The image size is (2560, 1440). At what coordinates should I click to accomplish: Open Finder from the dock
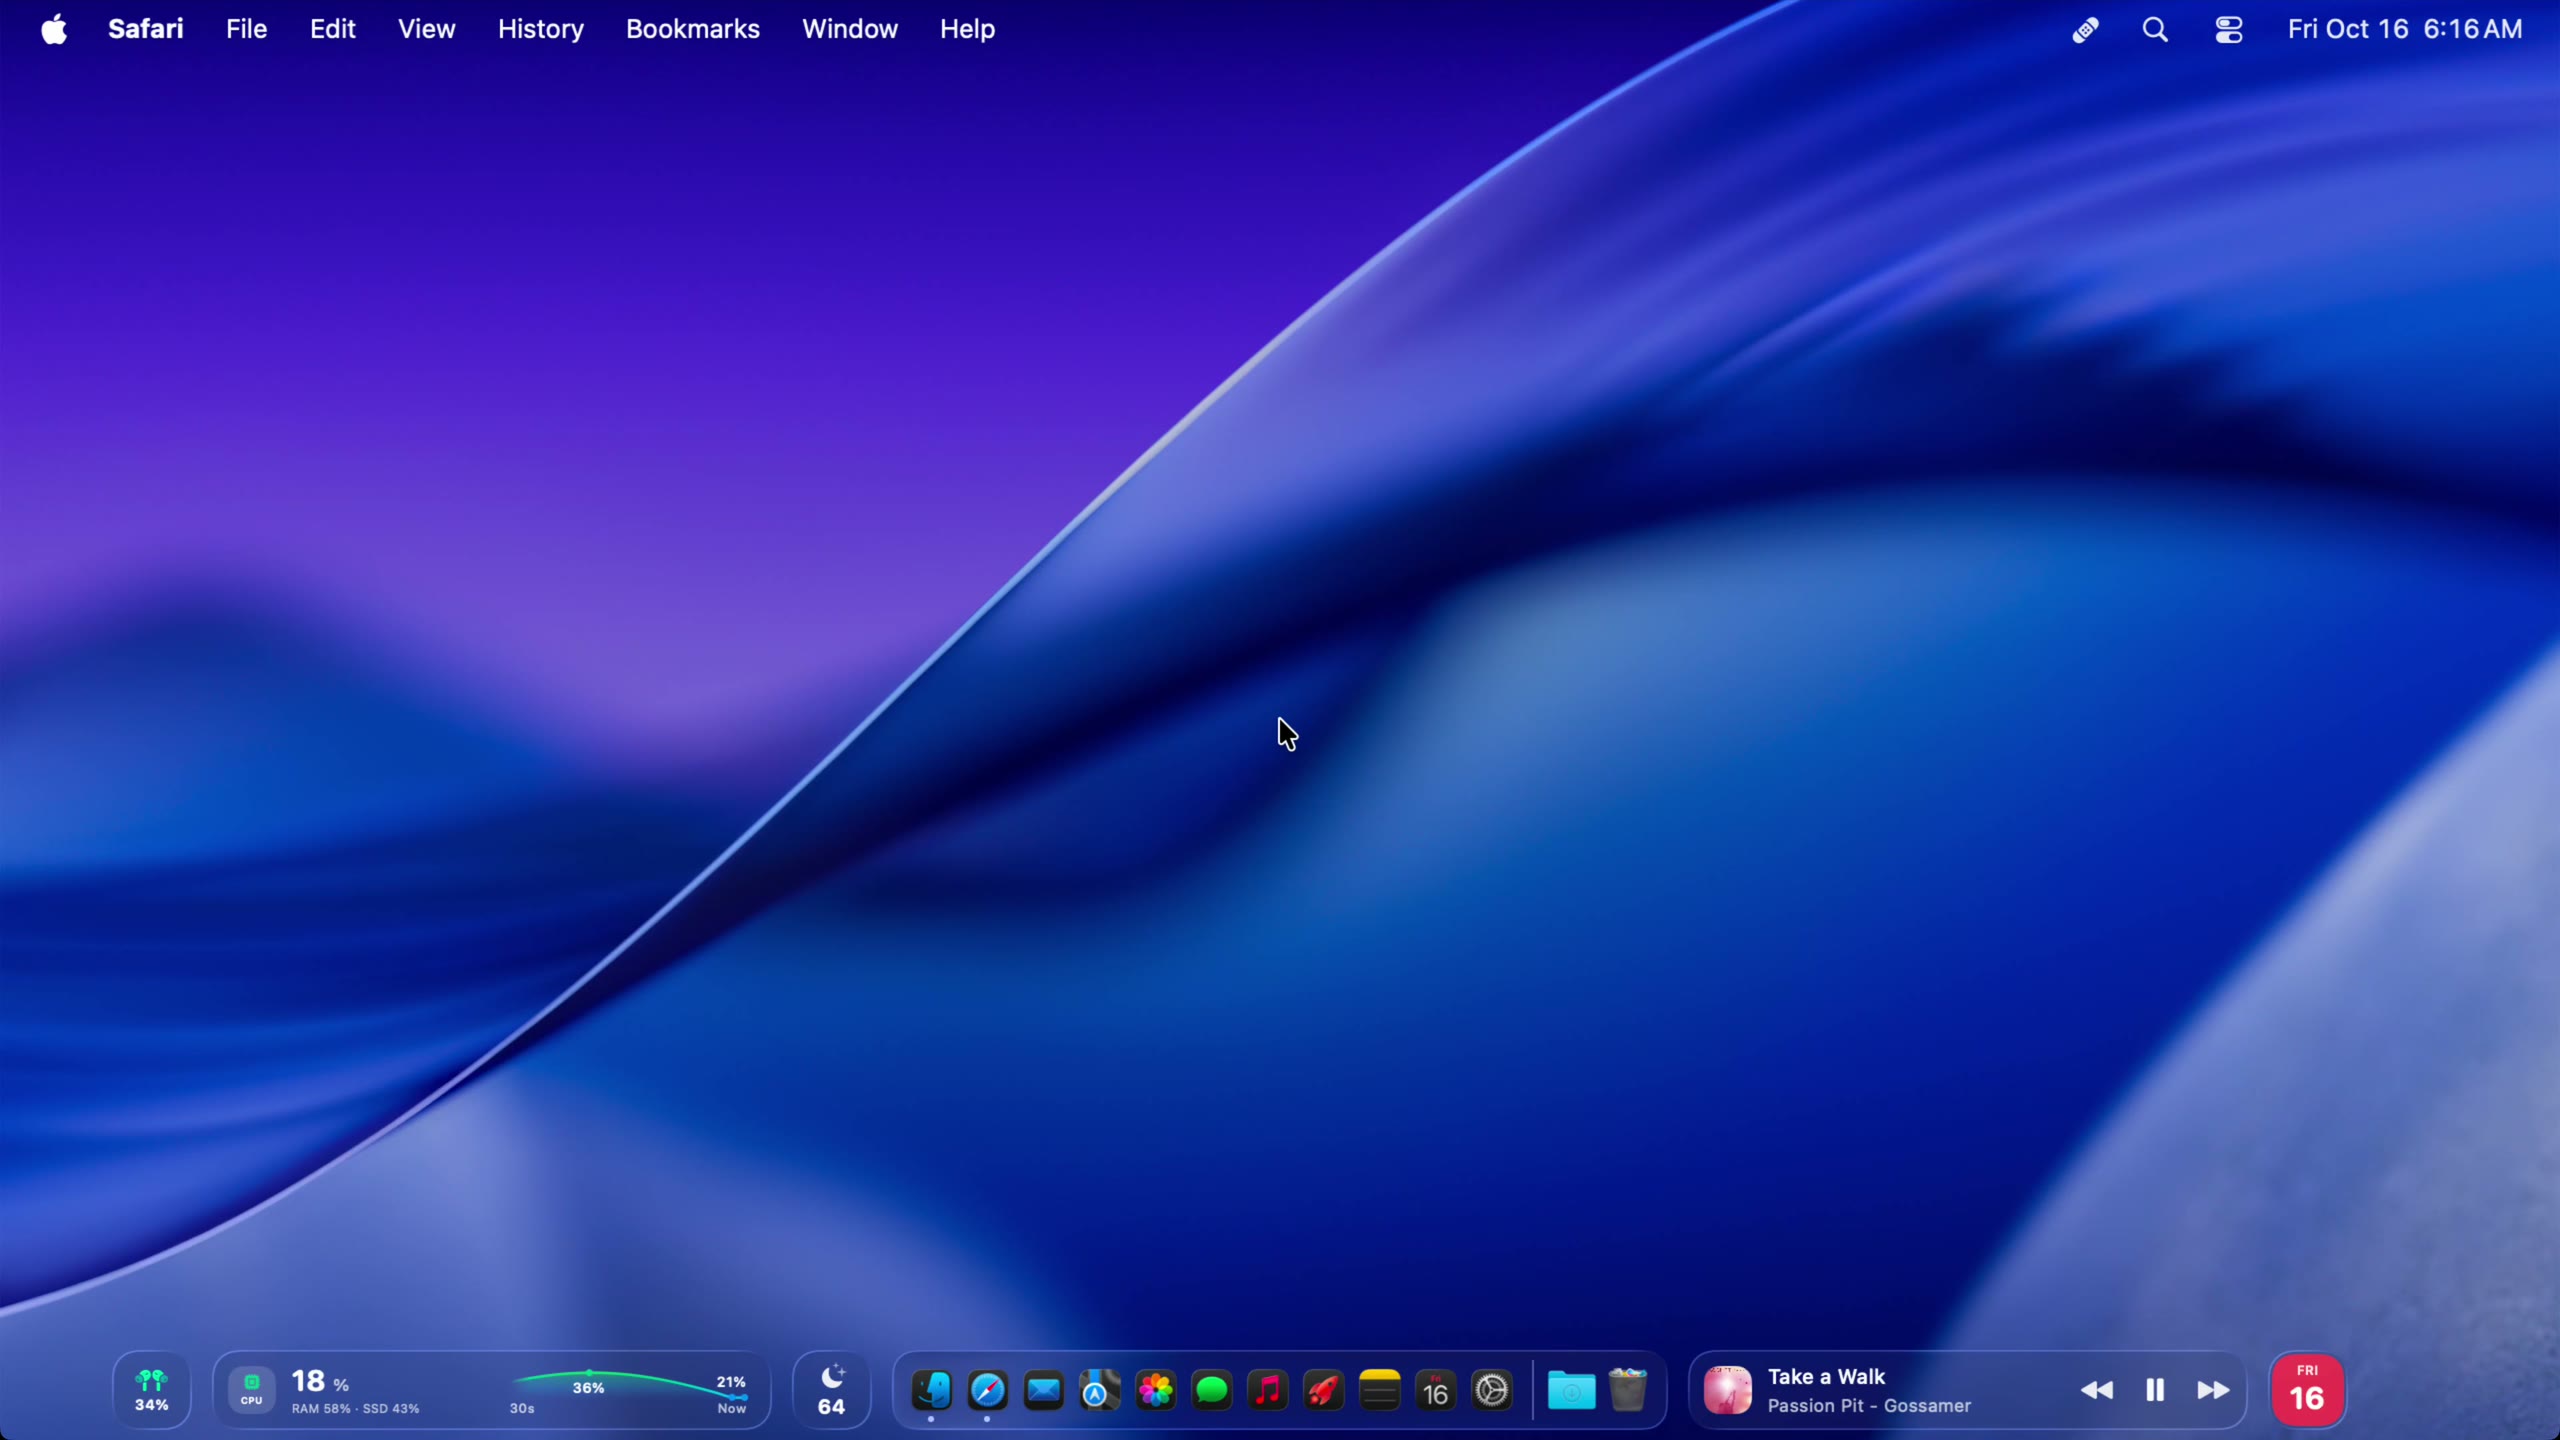(931, 1390)
